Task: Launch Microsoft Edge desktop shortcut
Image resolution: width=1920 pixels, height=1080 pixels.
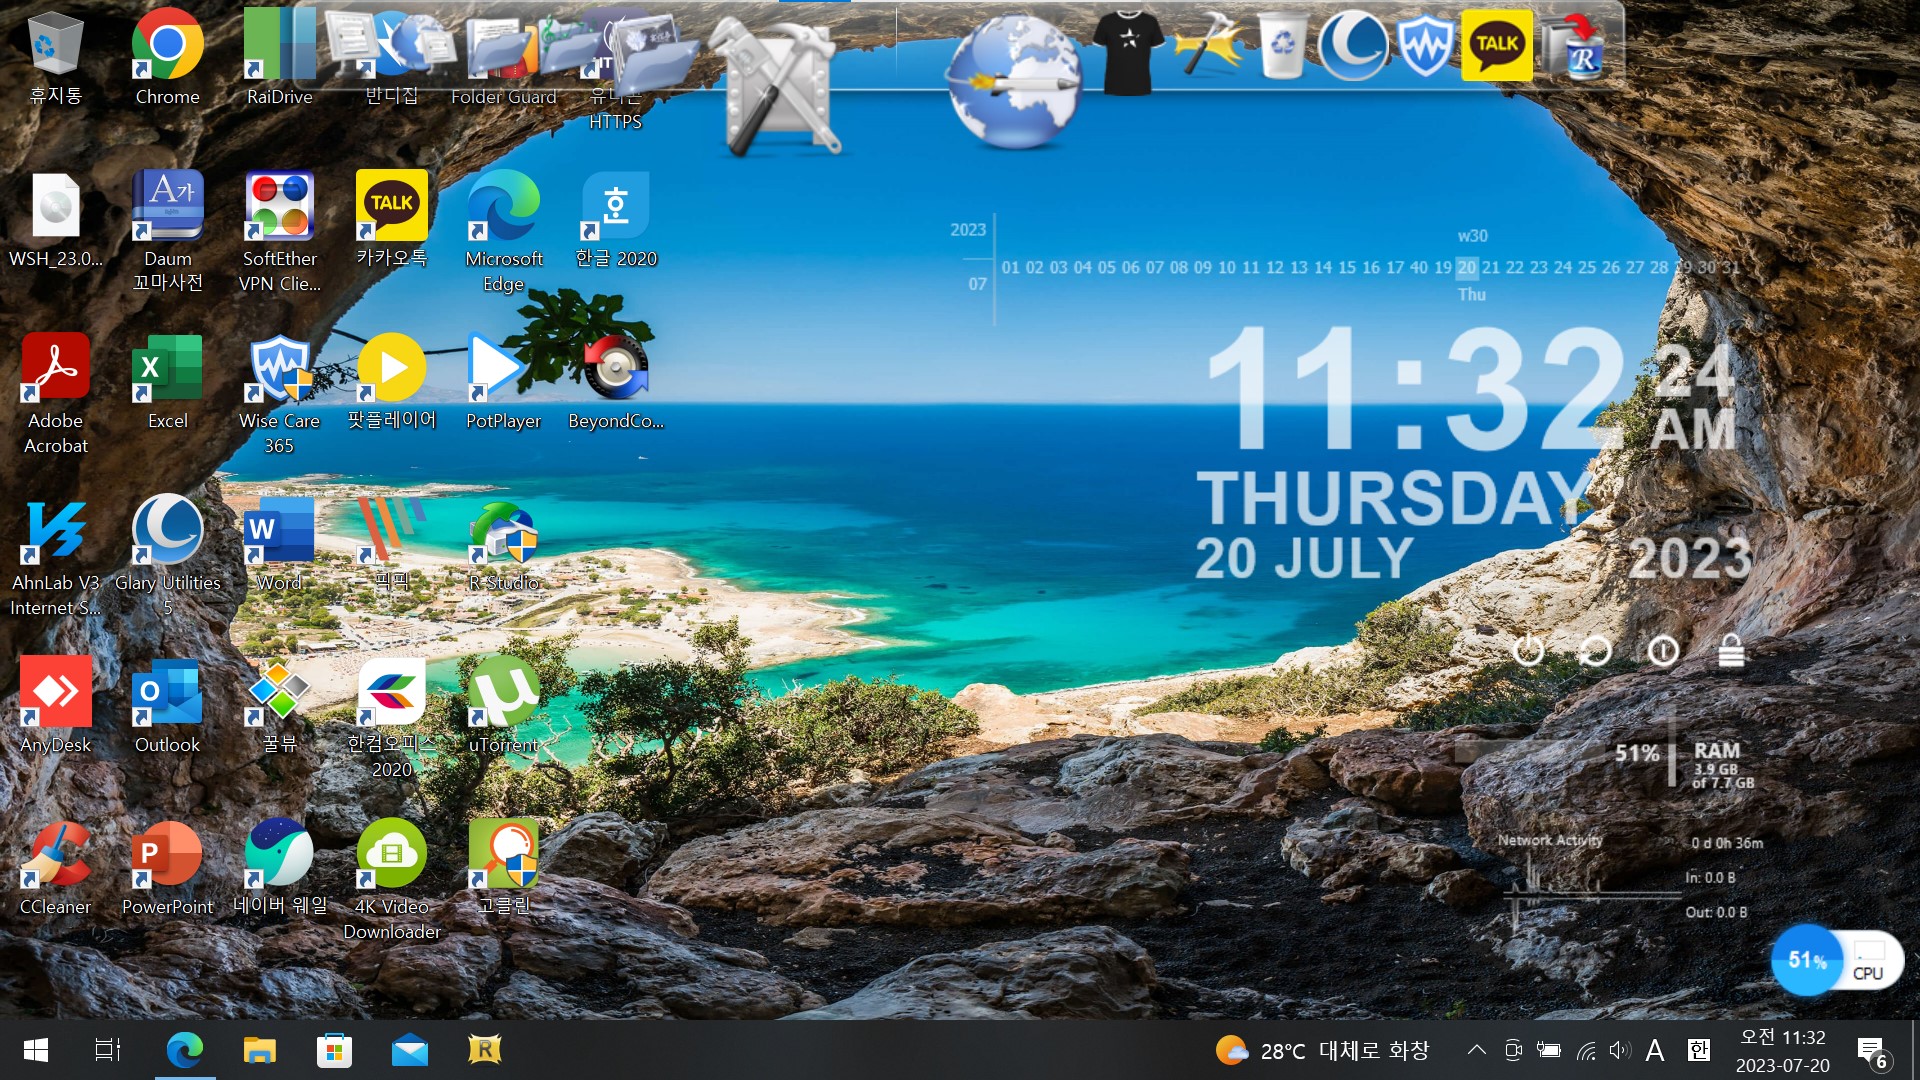Action: point(503,206)
